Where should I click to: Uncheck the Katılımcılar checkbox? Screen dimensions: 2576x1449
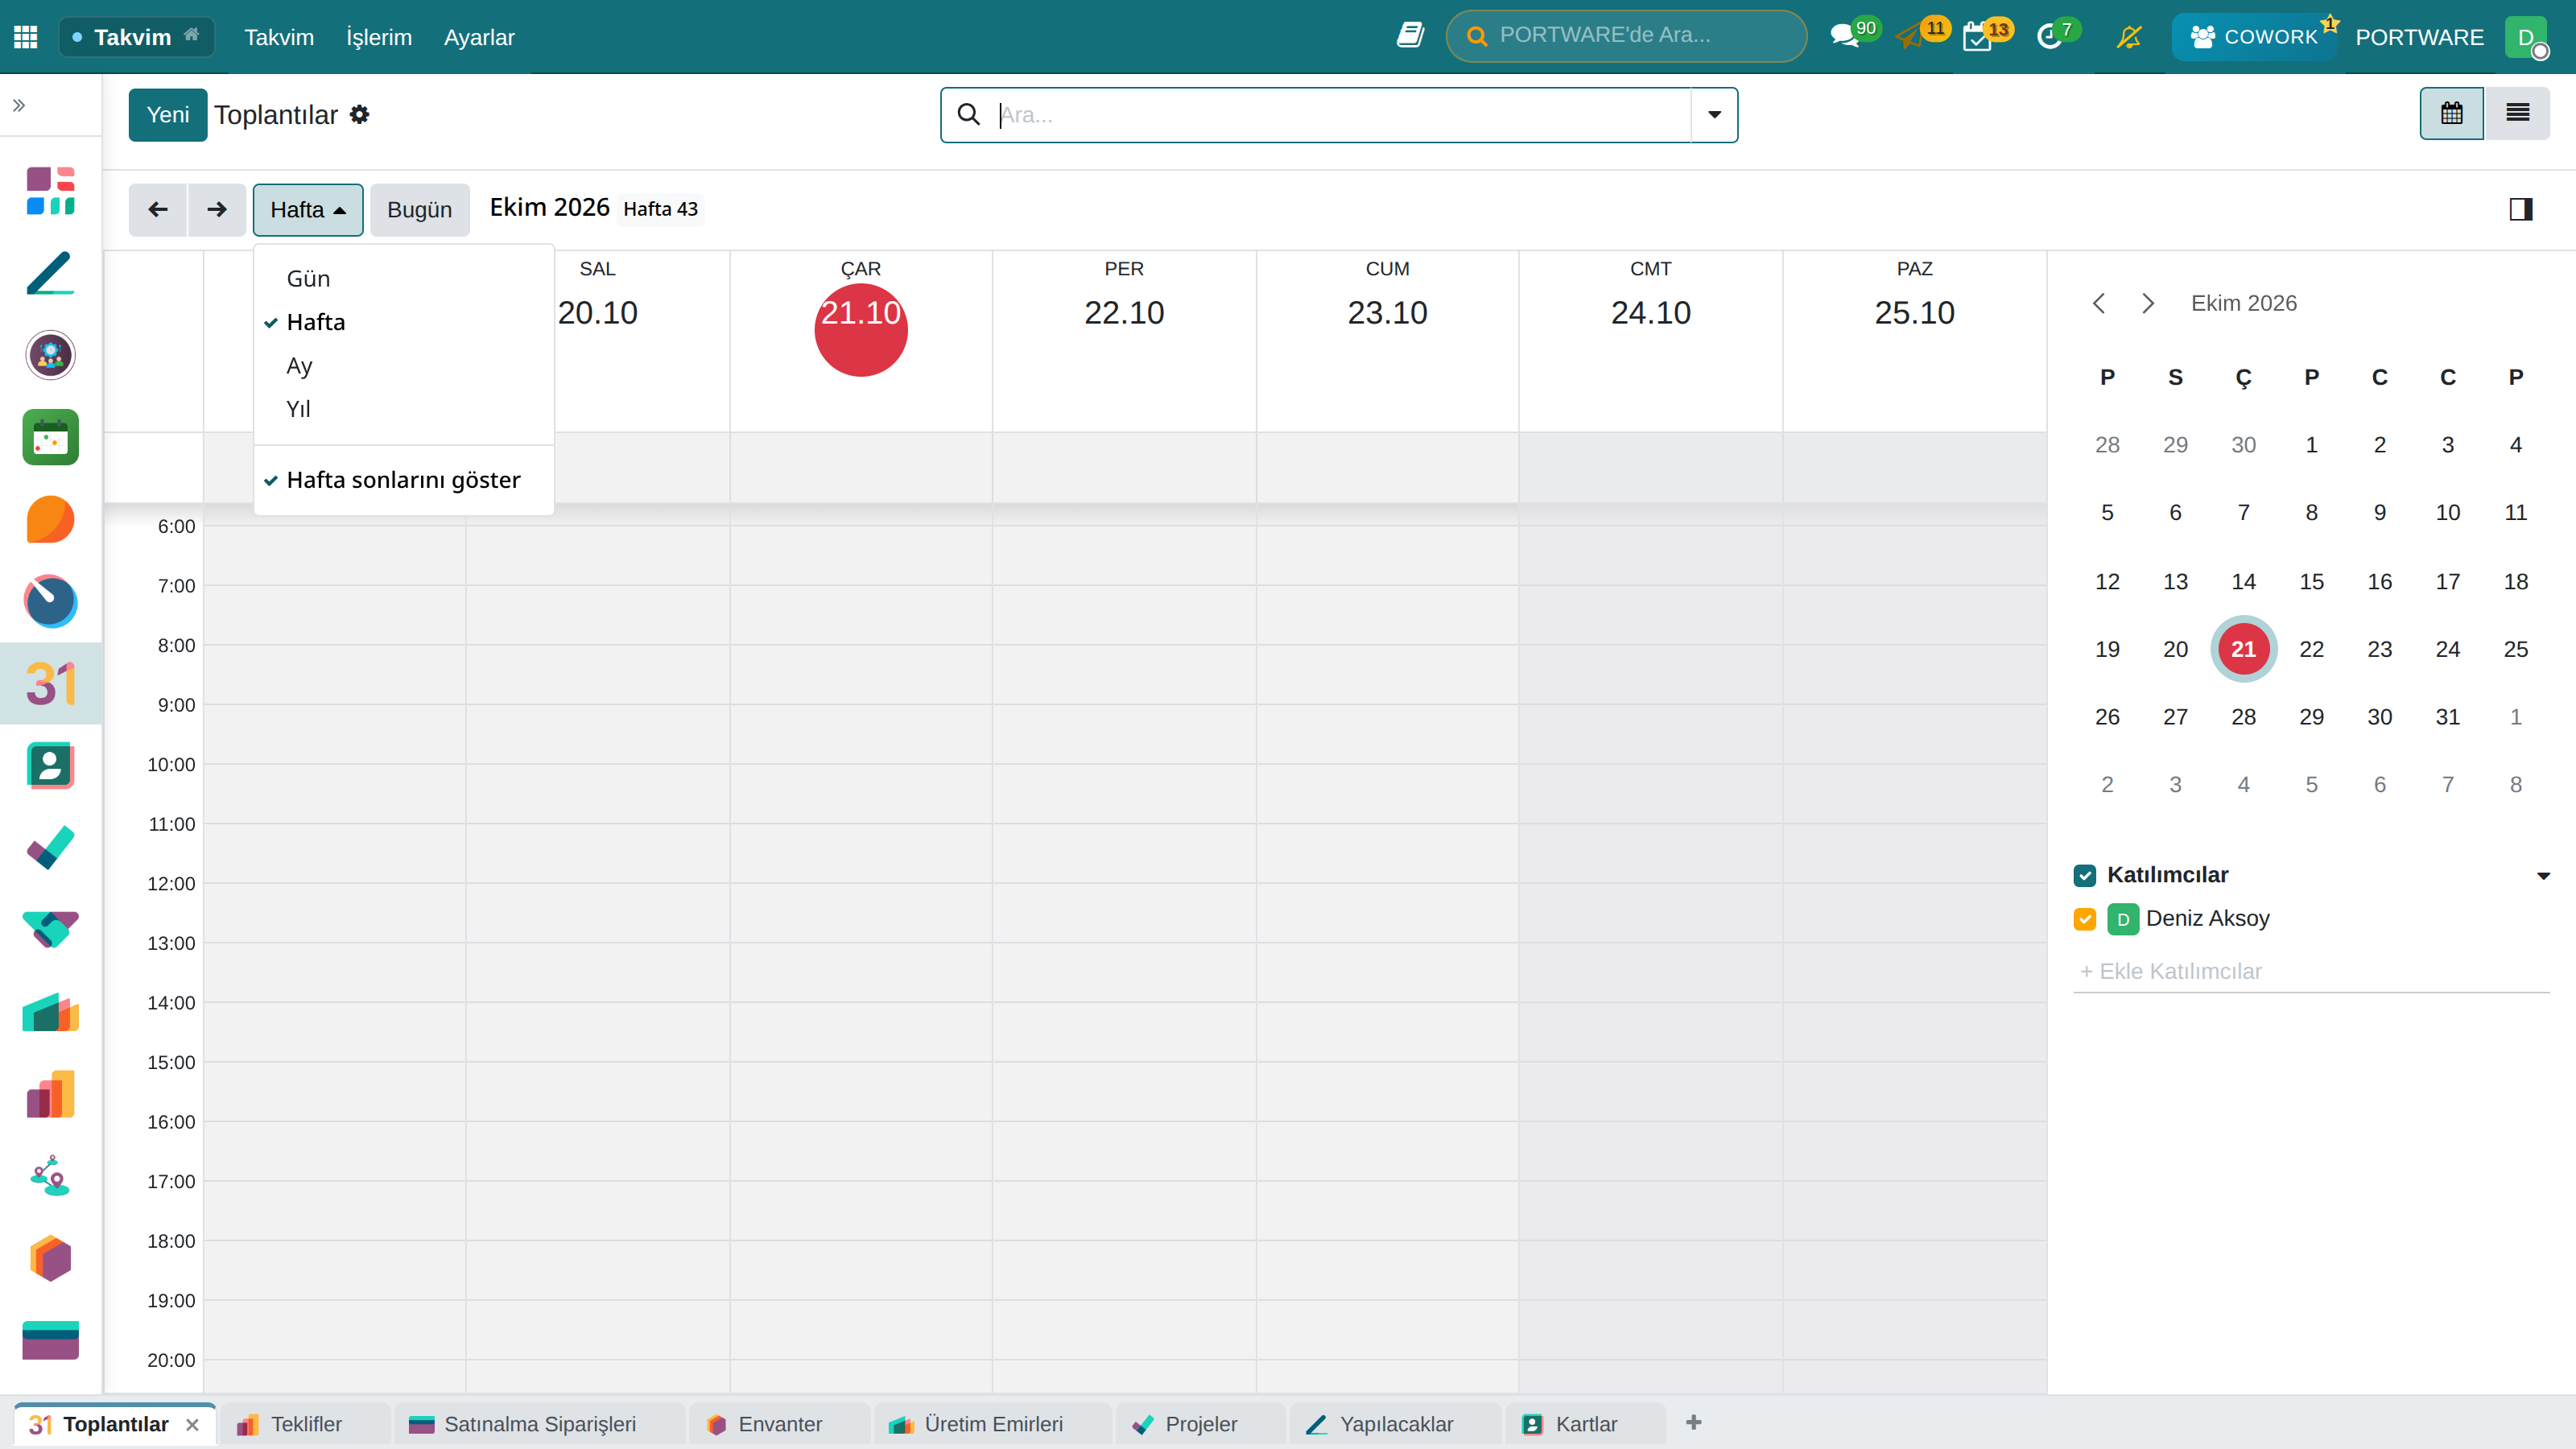point(2085,875)
